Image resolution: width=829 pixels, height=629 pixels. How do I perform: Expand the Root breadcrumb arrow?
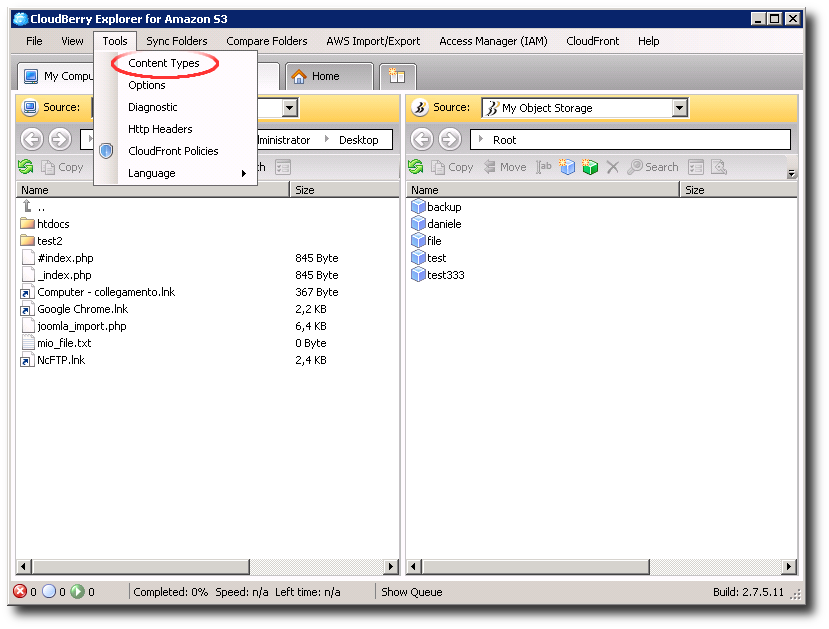[481, 139]
